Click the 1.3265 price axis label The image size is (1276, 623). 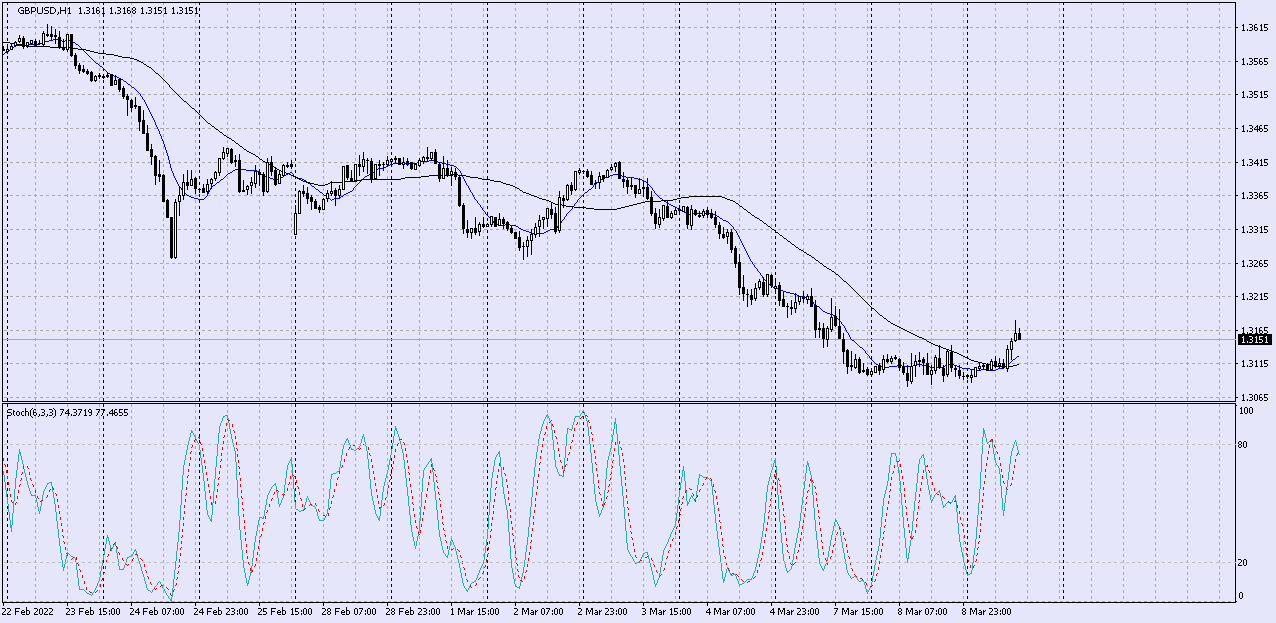pos(1255,263)
